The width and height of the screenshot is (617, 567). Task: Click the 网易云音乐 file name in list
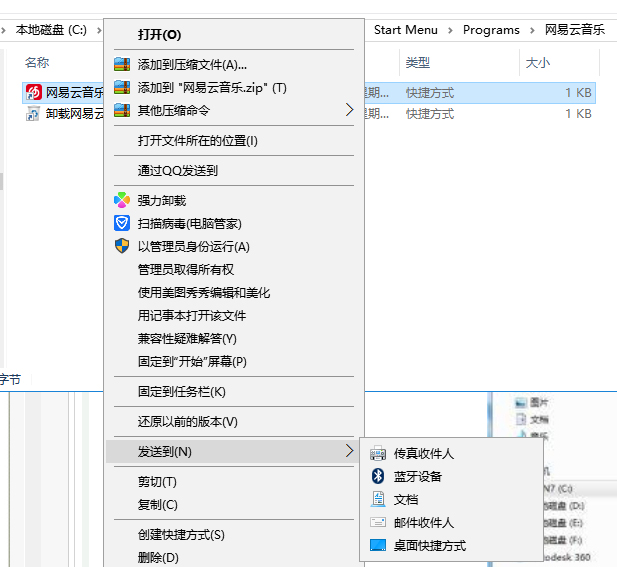(x=74, y=92)
